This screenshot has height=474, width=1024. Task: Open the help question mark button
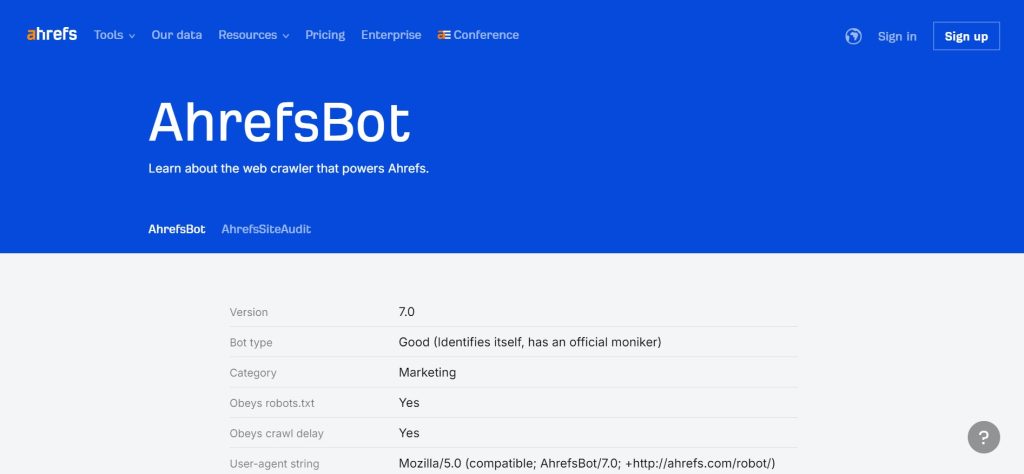point(983,437)
